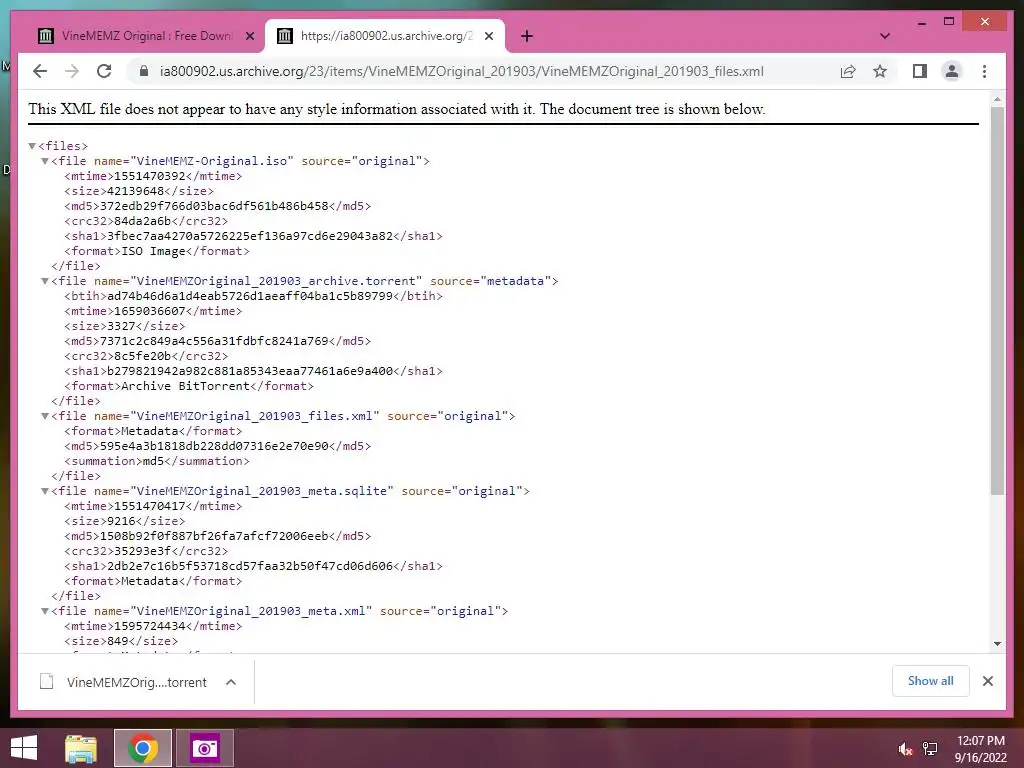Click mtime value 1551470417
This screenshot has width=1024, height=768.
pyautogui.click(x=150, y=506)
